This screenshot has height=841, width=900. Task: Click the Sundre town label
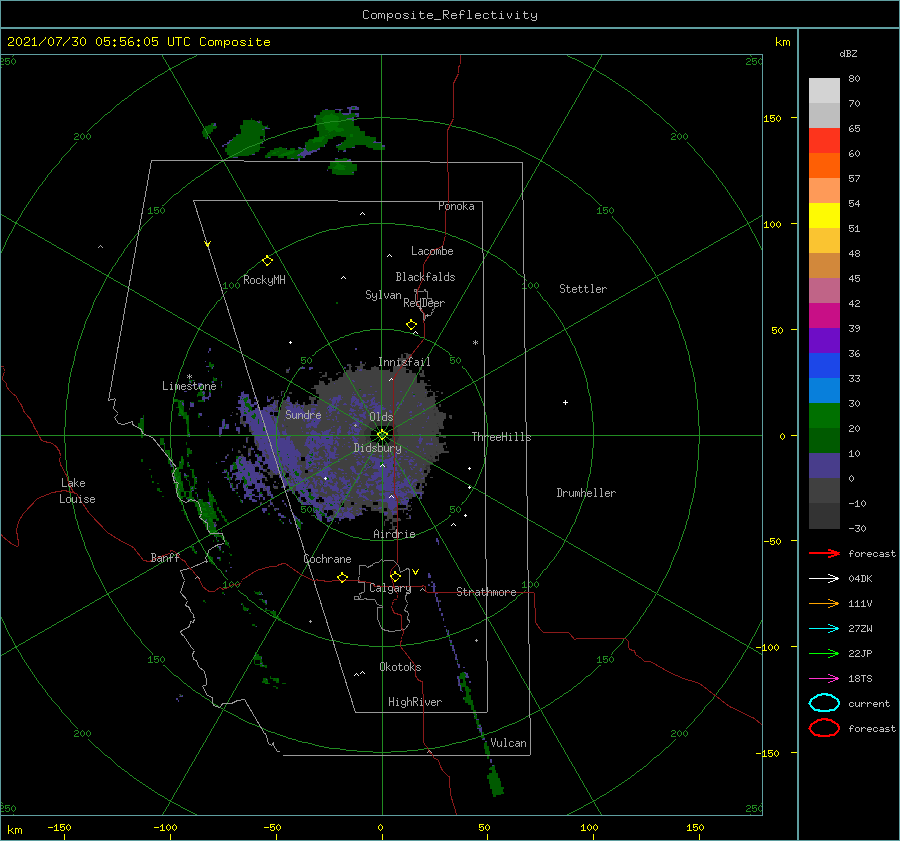(x=303, y=415)
